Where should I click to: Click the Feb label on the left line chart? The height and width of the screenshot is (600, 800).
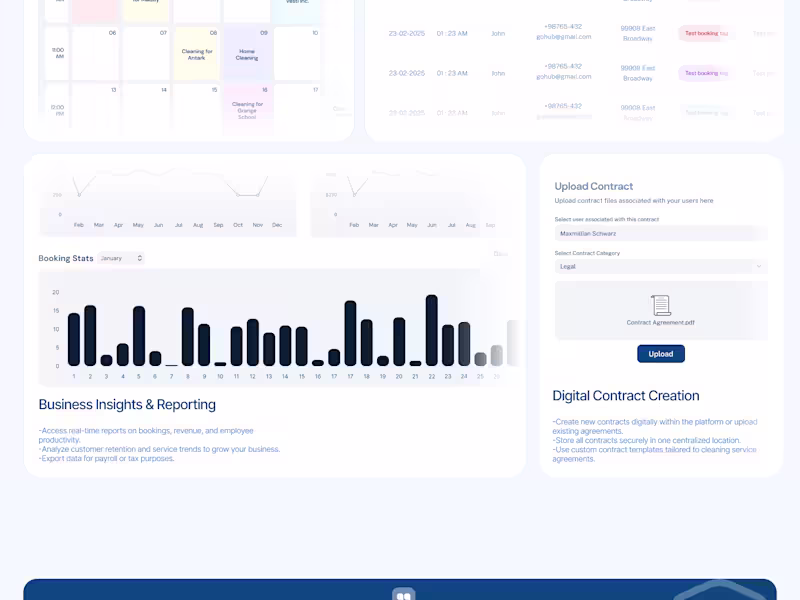point(79,225)
